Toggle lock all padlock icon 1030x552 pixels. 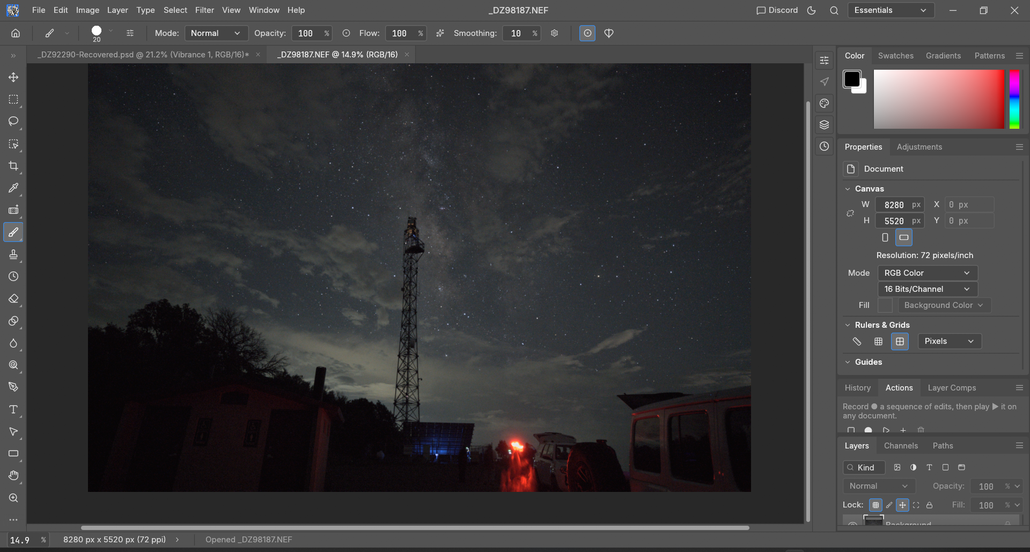pos(929,505)
